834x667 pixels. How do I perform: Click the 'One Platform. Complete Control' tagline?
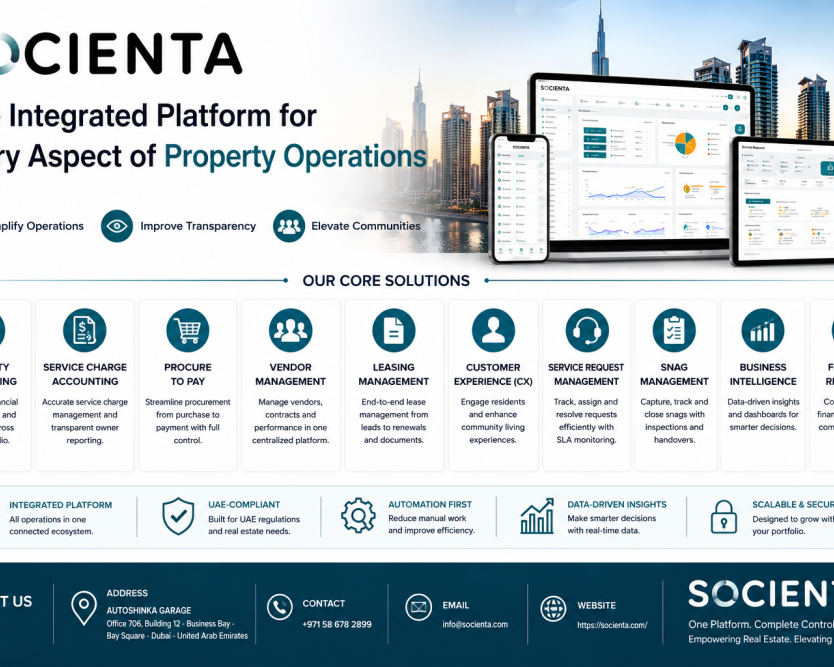point(761,624)
